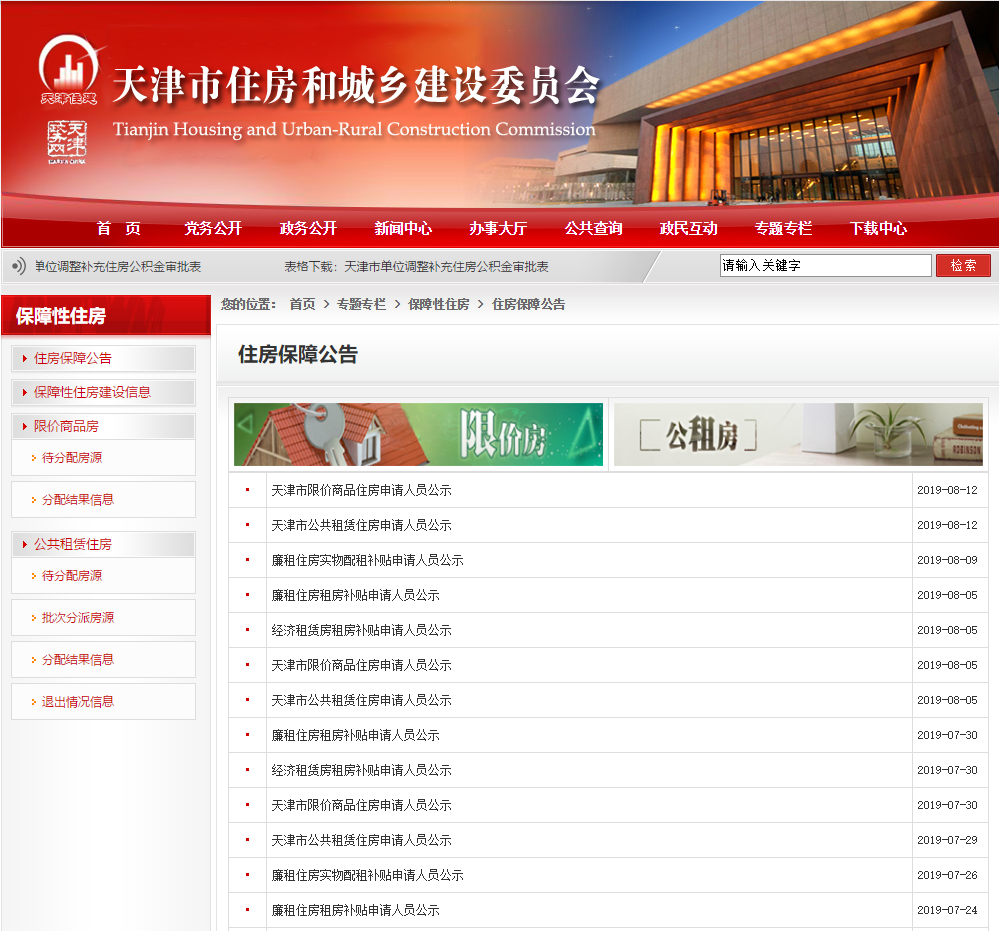Open the 新闻中心 navigation menu

(x=402, y=228)
